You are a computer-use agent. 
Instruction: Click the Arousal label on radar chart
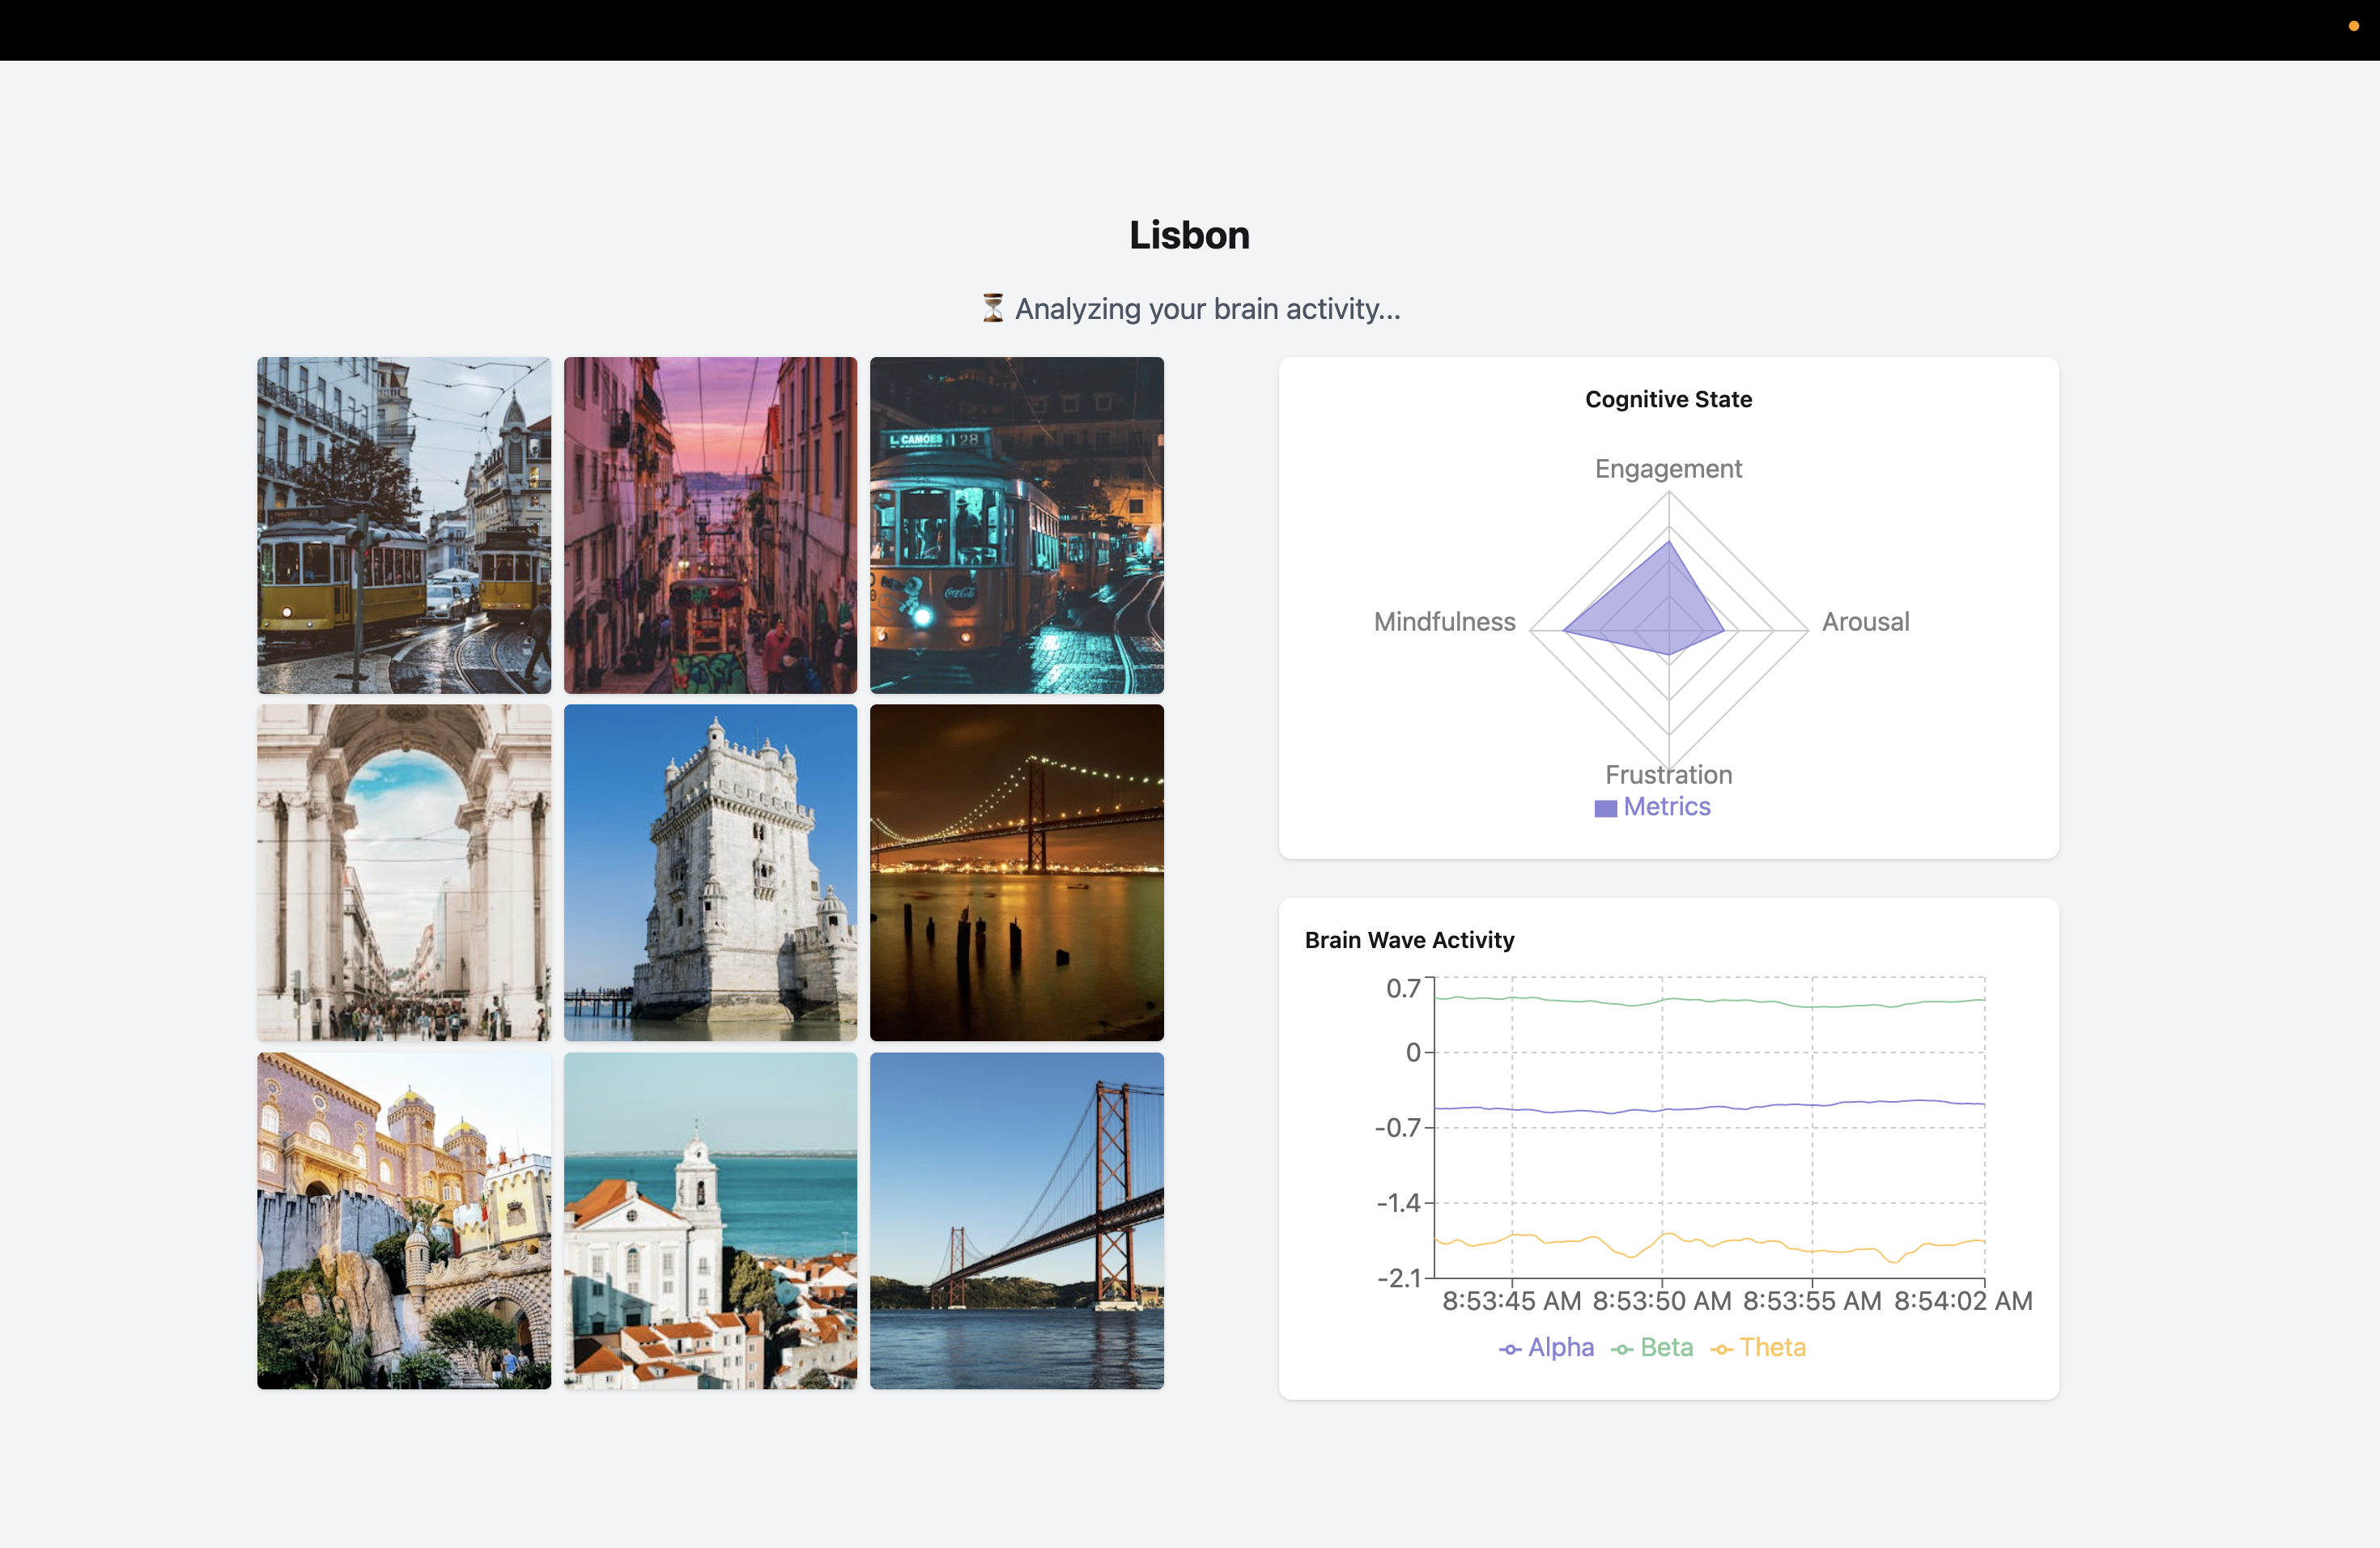pyautogui.click(x=1865, y=622)
